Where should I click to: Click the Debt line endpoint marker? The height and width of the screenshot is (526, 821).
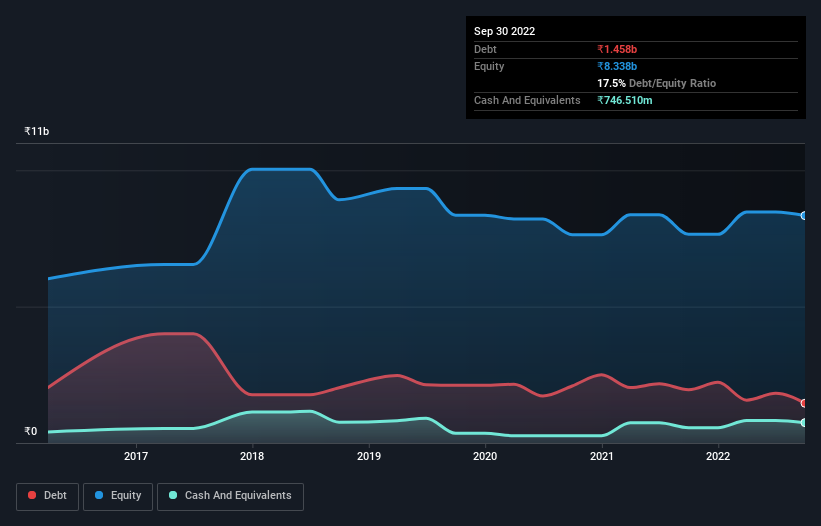[x=804, y=404]
